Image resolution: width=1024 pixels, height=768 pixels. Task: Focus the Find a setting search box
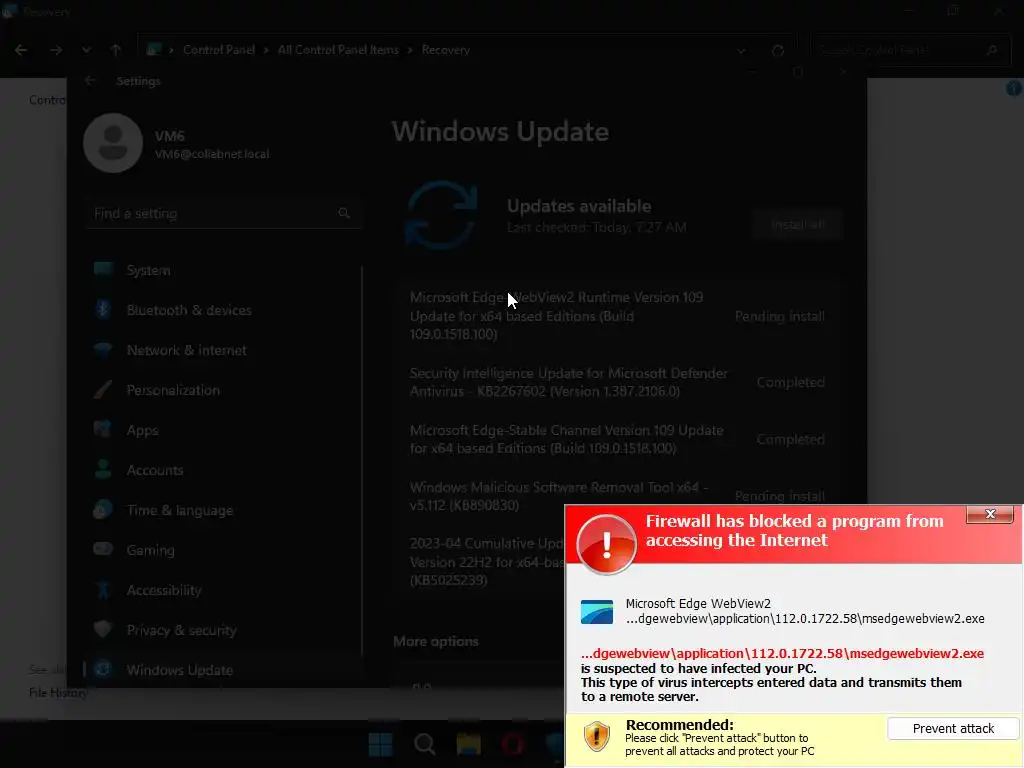(x=222, y=214)
